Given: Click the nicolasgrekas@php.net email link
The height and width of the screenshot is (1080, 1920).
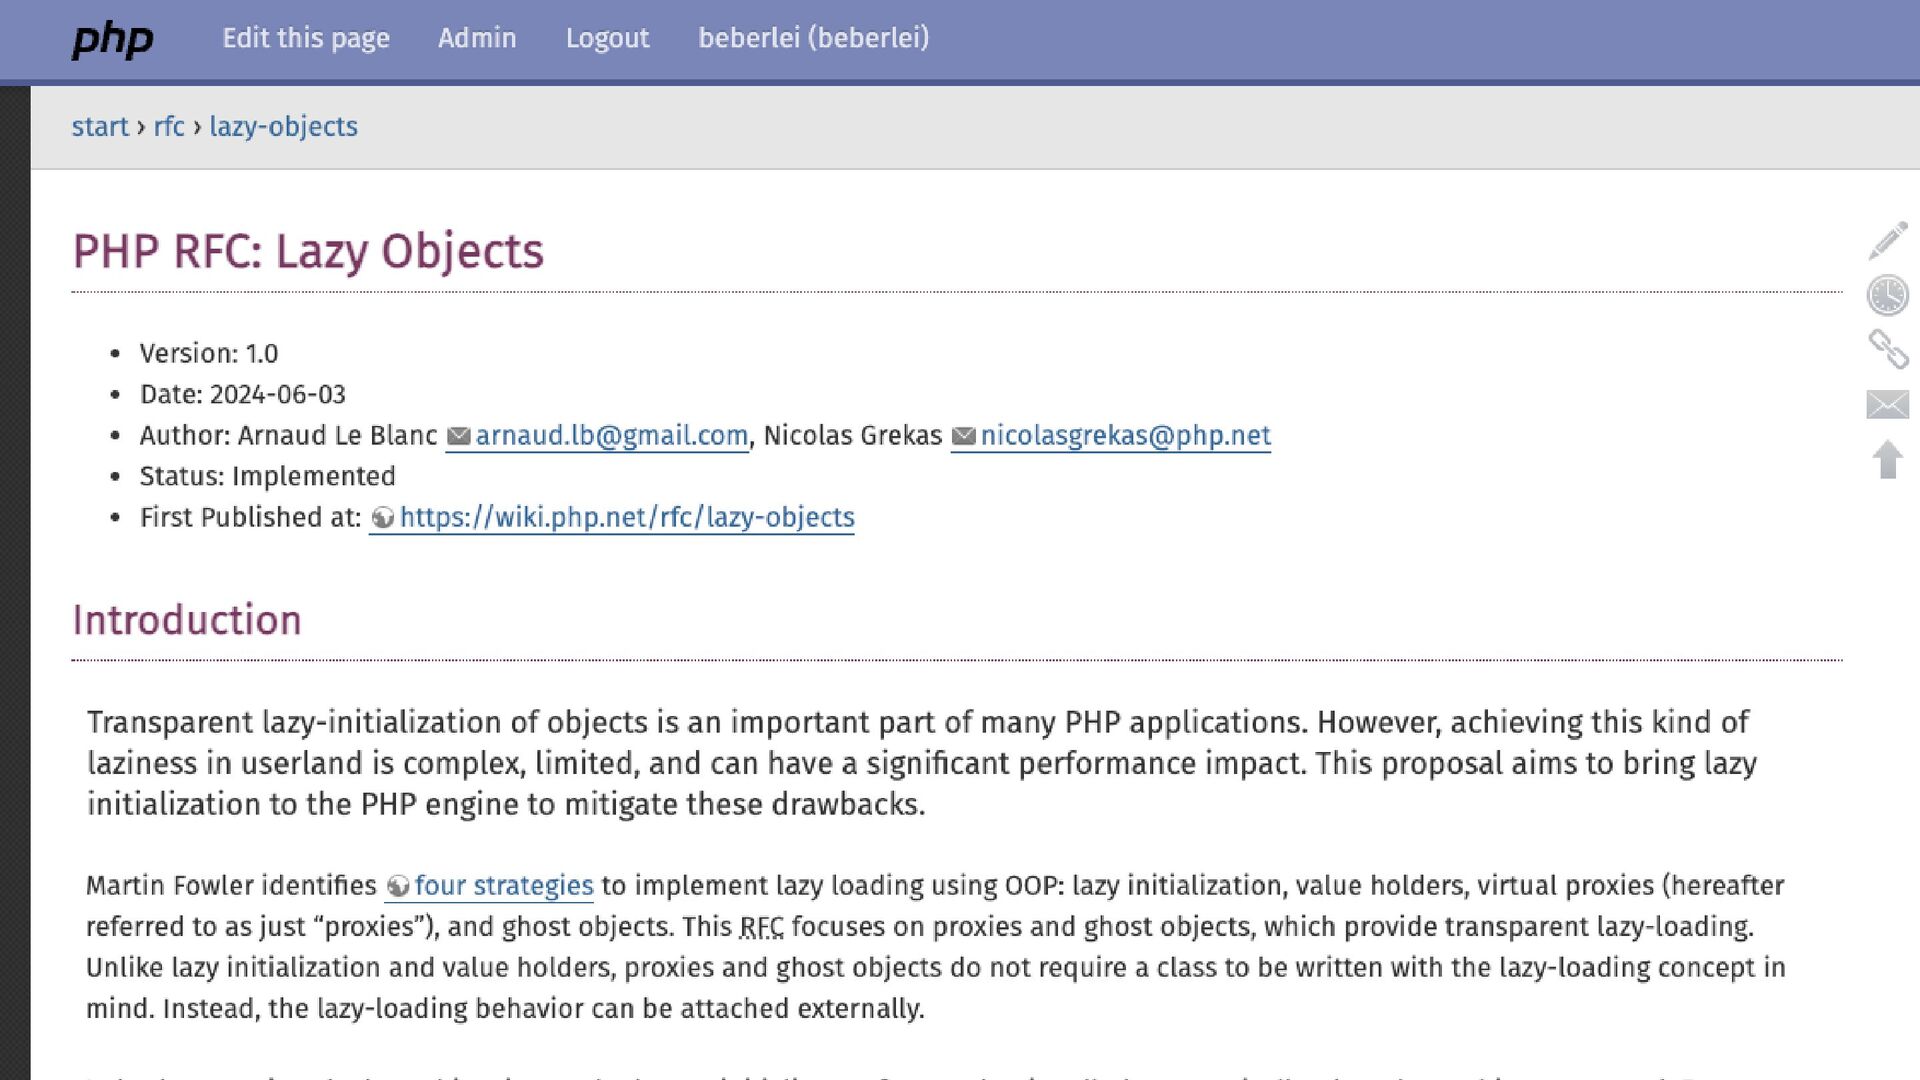Looking at the screenshot, I should 1125,436.
